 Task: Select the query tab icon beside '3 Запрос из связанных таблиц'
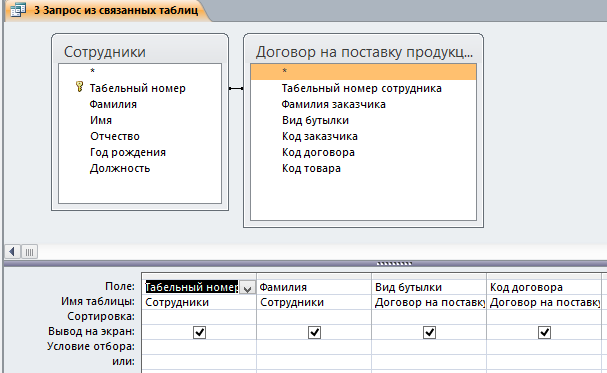coord(18,10)
